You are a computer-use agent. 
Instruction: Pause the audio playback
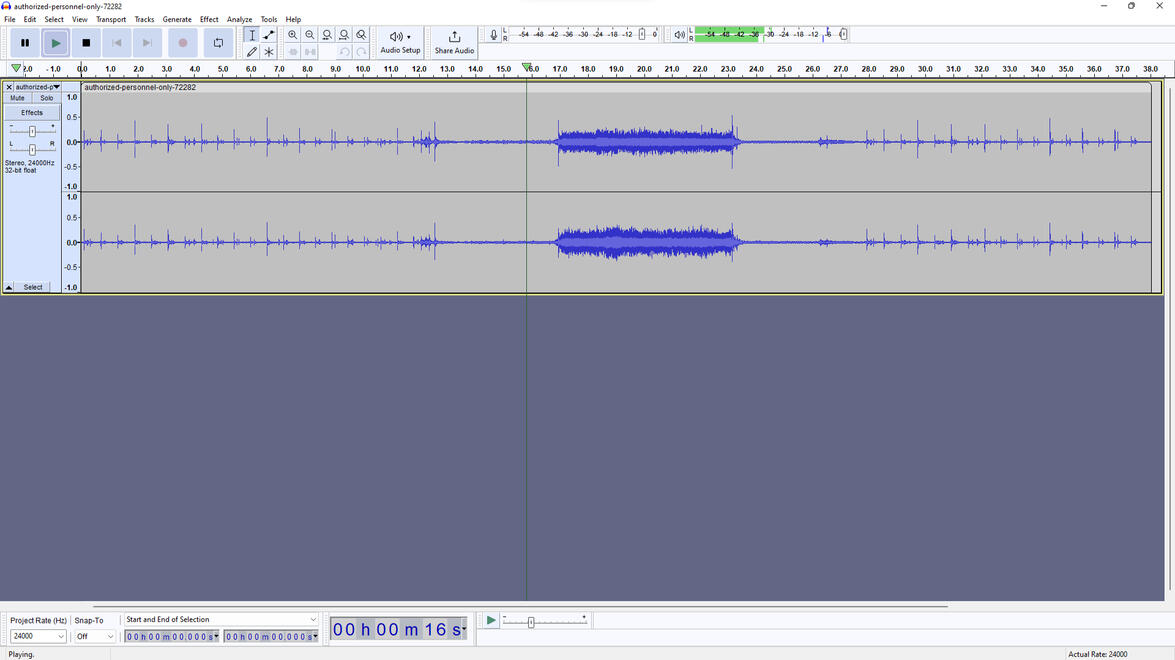coord(25,43)
